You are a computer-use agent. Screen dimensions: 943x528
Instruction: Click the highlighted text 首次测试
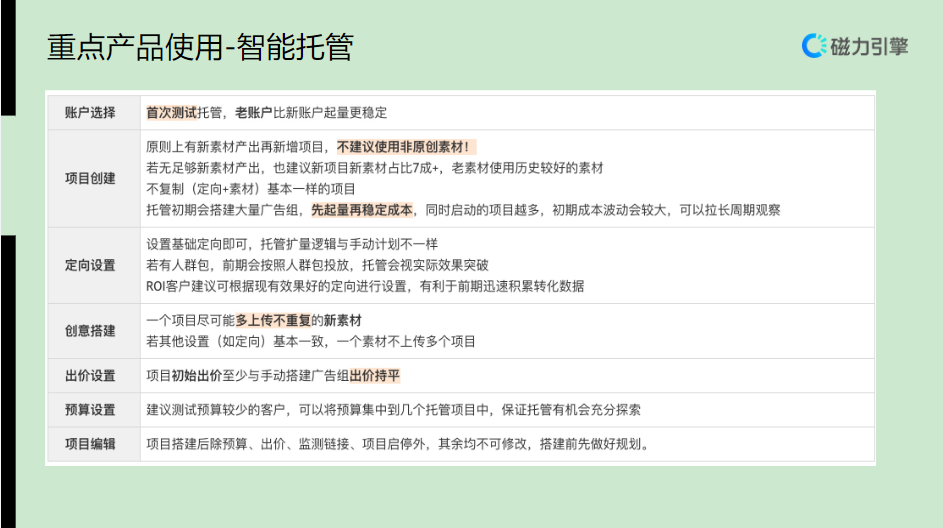171,112
